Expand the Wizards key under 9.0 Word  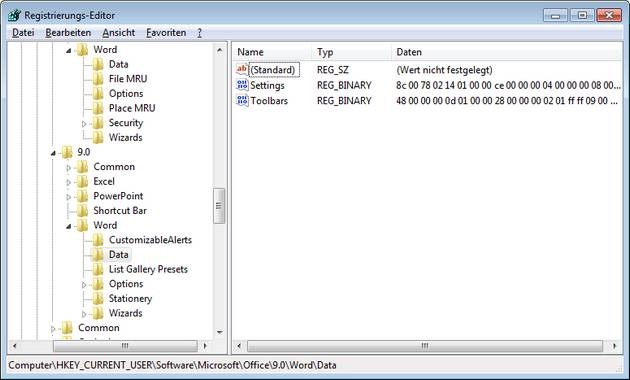pyautogui.click(x=84, y=314)
